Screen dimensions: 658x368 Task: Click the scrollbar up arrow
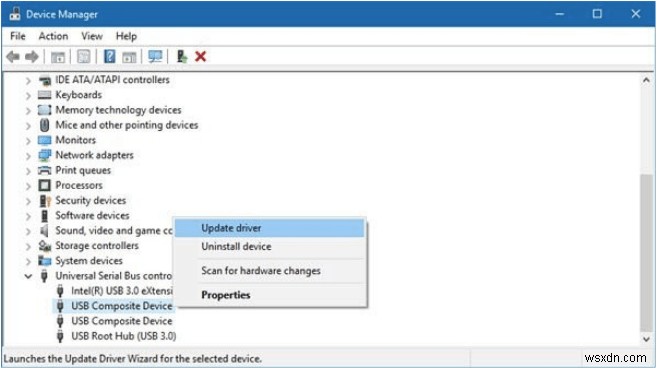click(646, 80)
